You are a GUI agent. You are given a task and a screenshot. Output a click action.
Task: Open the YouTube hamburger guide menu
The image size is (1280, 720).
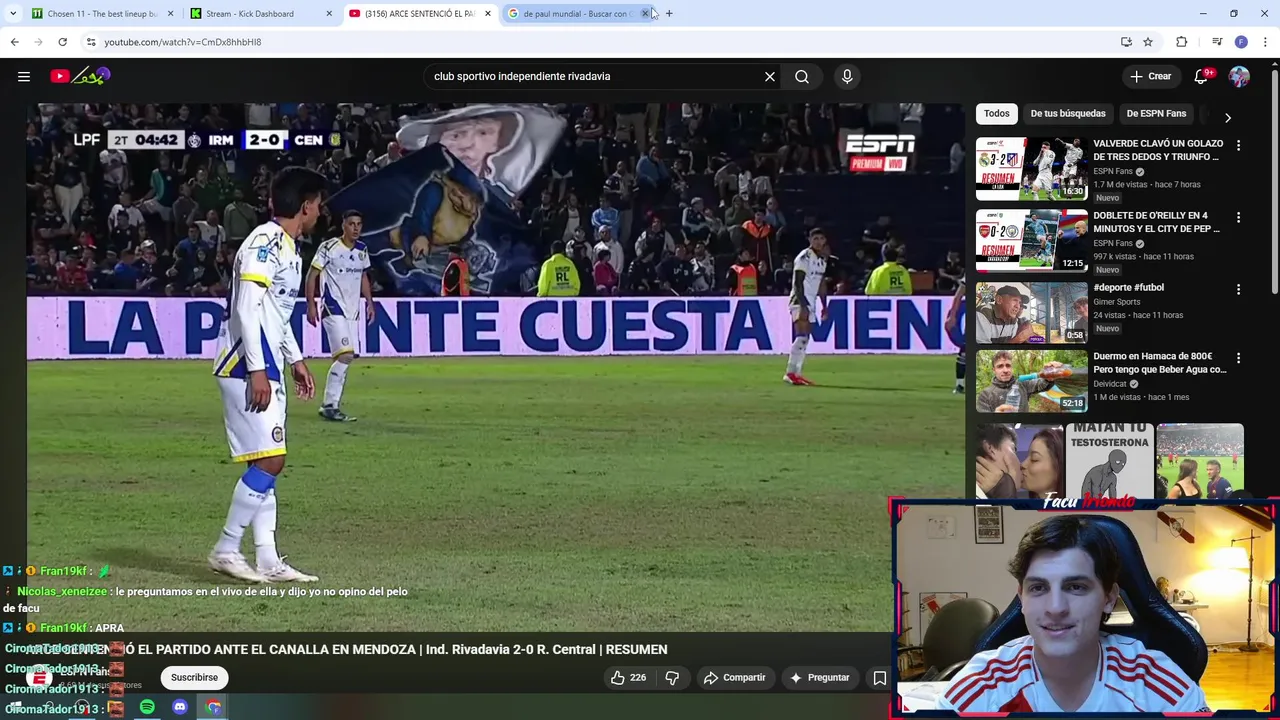(24, 76)
